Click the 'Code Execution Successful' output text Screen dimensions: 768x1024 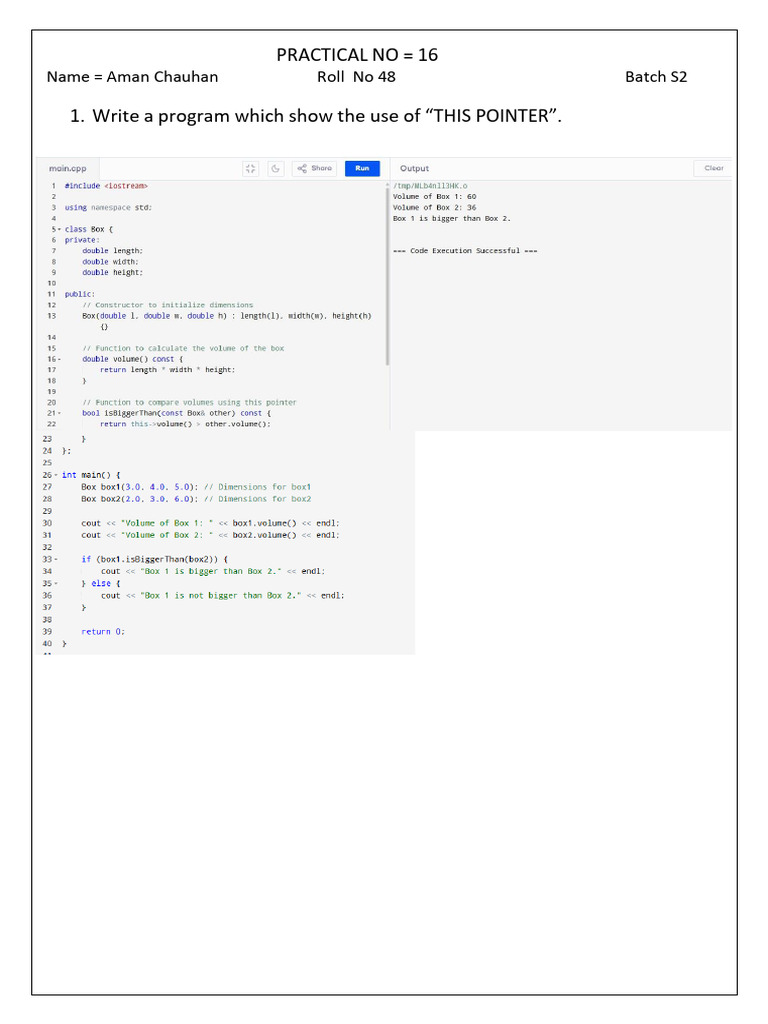pyautogui.click(x=465, y=251)
